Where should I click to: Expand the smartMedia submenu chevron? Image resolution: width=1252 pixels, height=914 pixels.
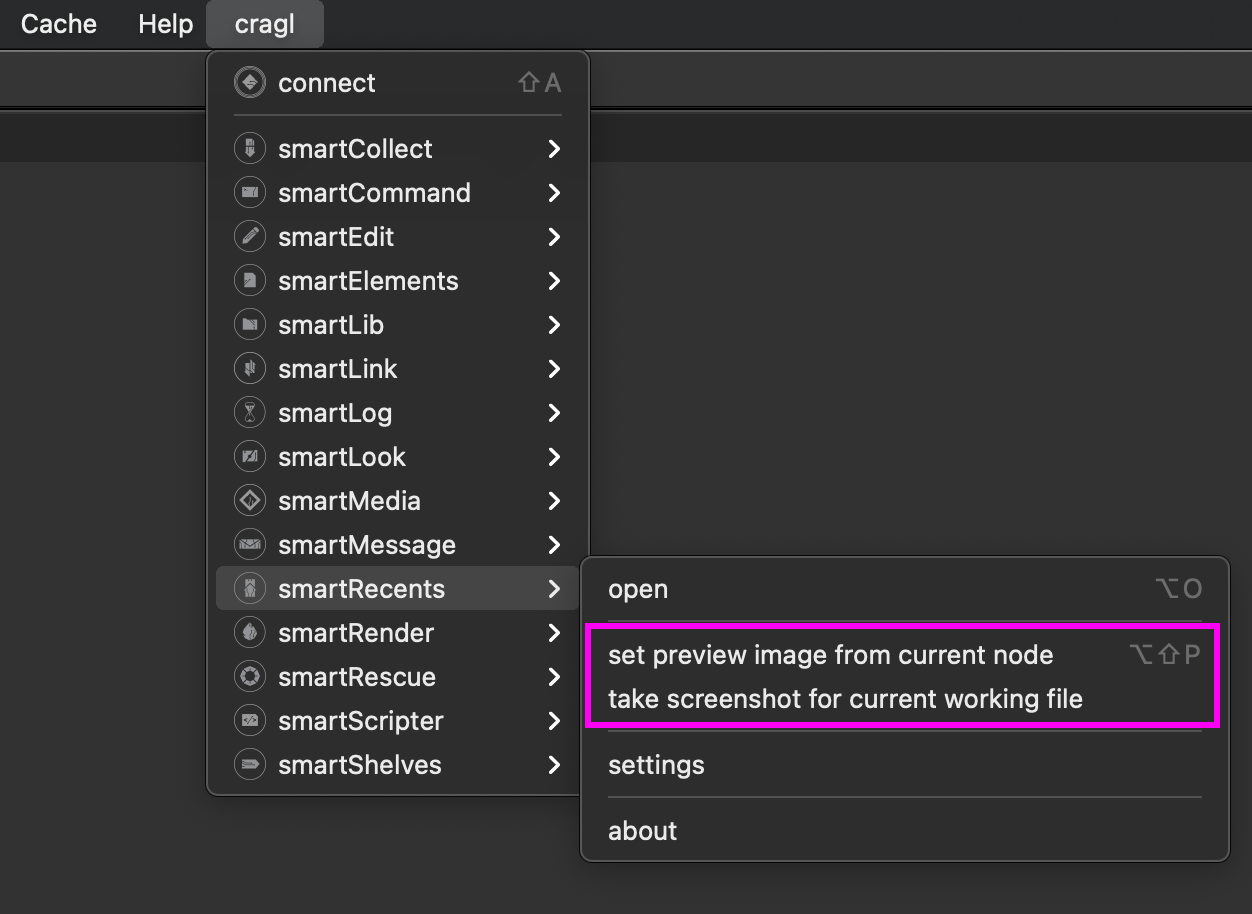pos(554,501)
